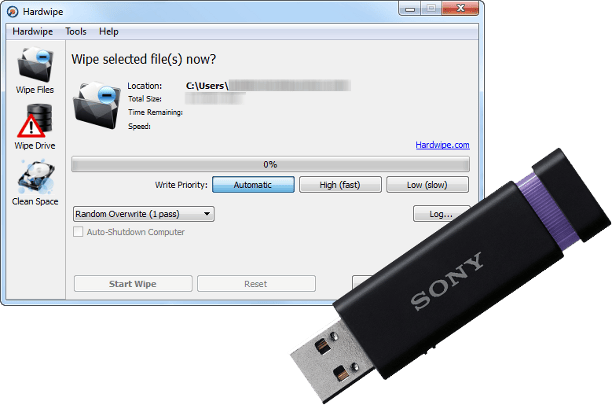612x405 pixels.
Task: Open the Help menu
Action: pyautogui.click(x=109, y=32)
